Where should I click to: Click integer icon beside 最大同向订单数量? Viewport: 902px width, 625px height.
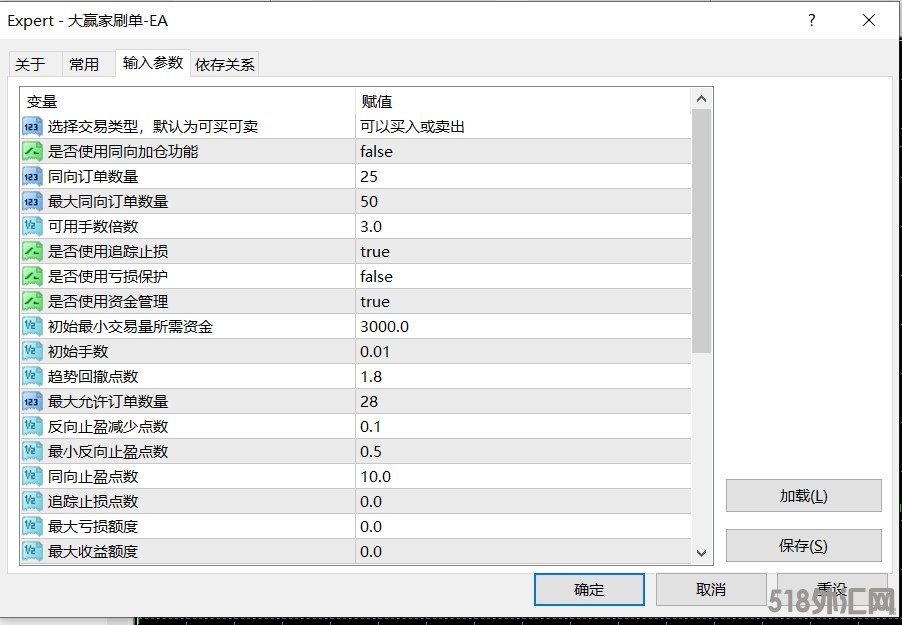click(x=32, y=201)
